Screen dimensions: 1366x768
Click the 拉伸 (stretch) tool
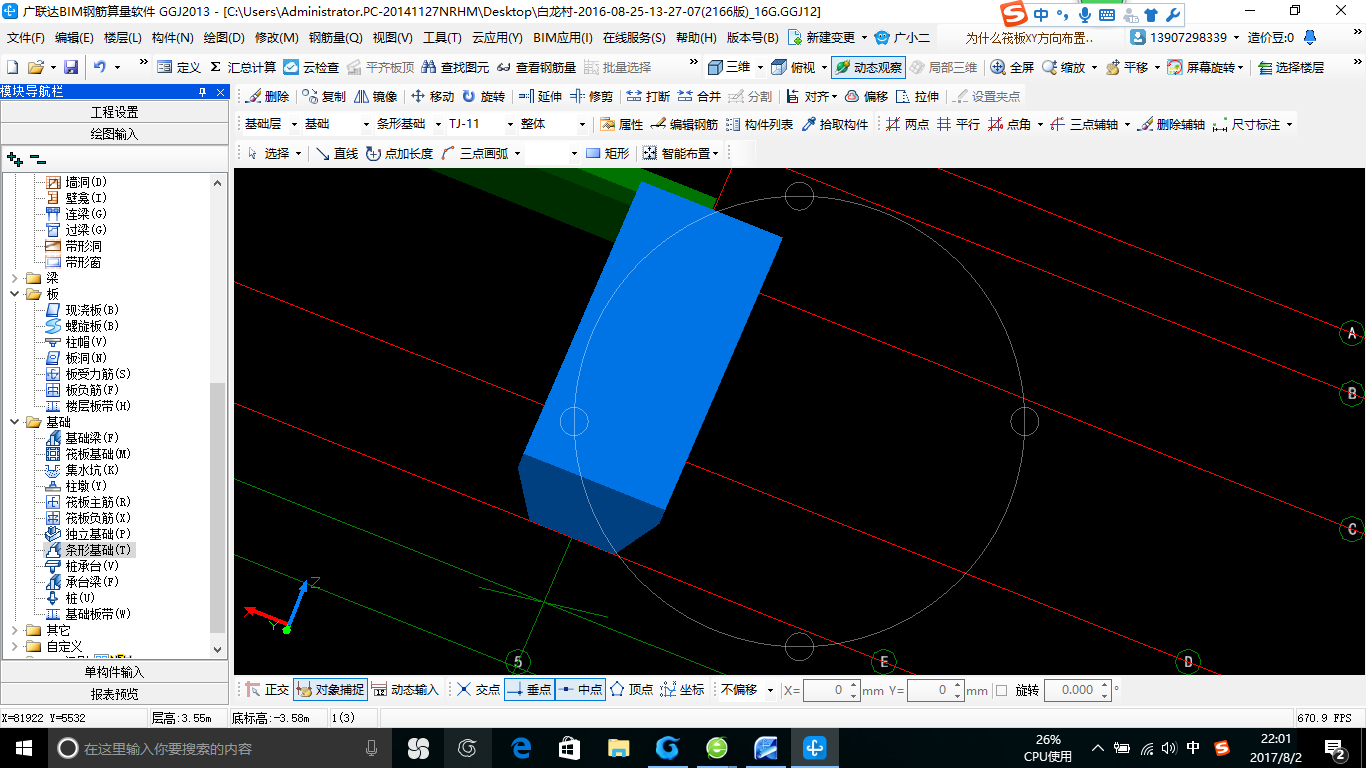918,97
